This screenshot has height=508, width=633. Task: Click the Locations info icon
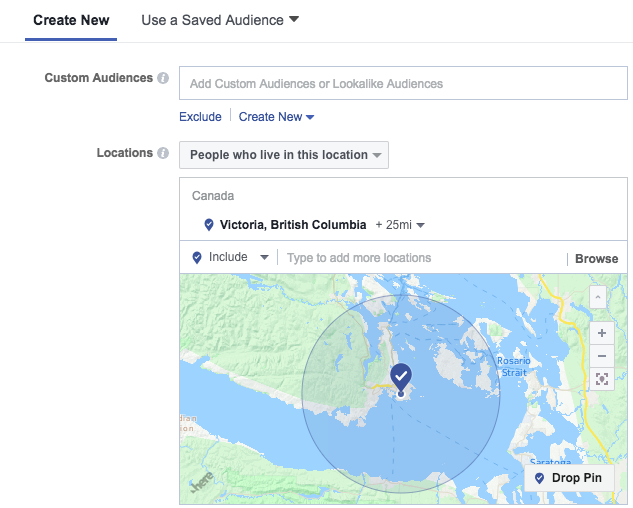[x=163, y=154]
